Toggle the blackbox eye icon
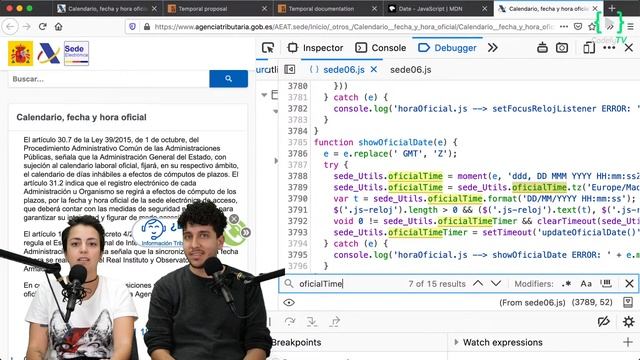640x360 pixels. tap(289, 302)
